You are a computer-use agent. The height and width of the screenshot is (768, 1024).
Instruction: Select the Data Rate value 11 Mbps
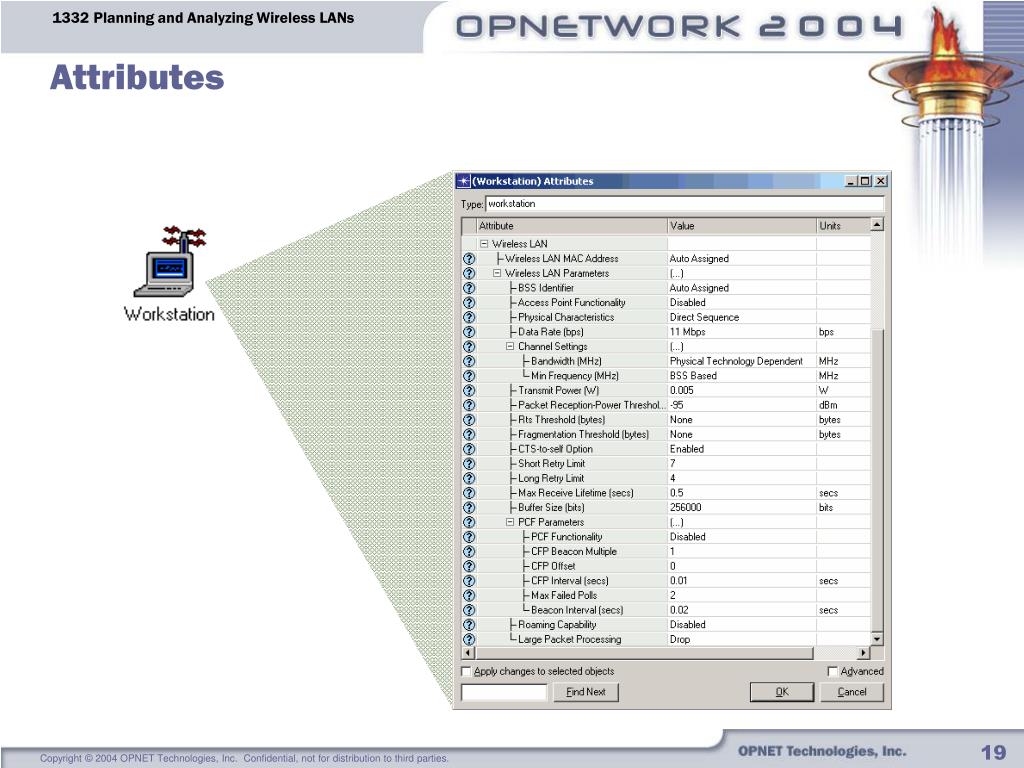pyautogui.click(x=742, y=332)
